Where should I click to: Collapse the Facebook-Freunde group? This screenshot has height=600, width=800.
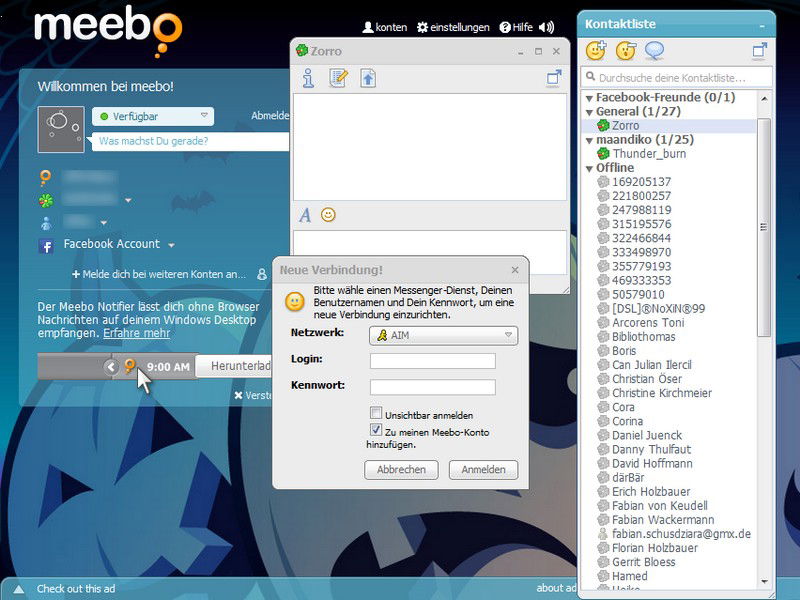[x=589, y=98]
